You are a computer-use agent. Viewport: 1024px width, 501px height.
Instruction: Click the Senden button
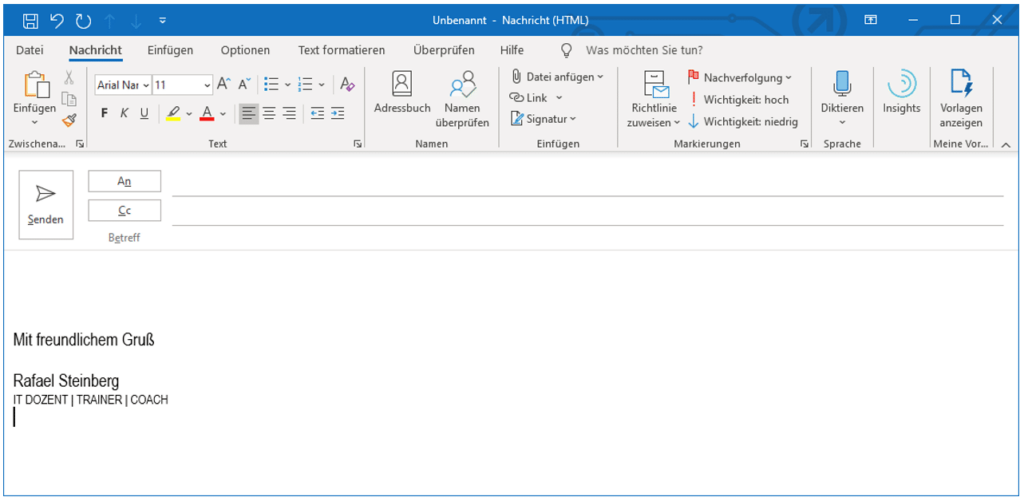[46, 205]
